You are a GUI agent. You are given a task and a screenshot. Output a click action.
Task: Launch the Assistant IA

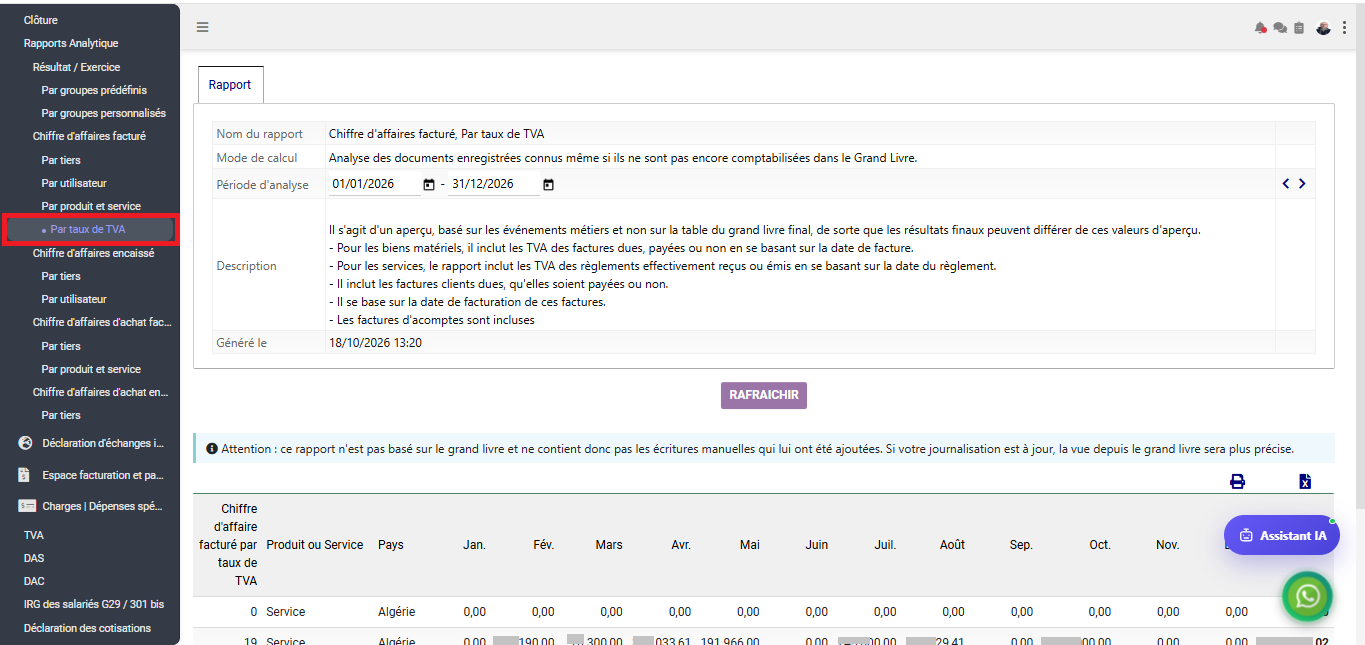1282,535
